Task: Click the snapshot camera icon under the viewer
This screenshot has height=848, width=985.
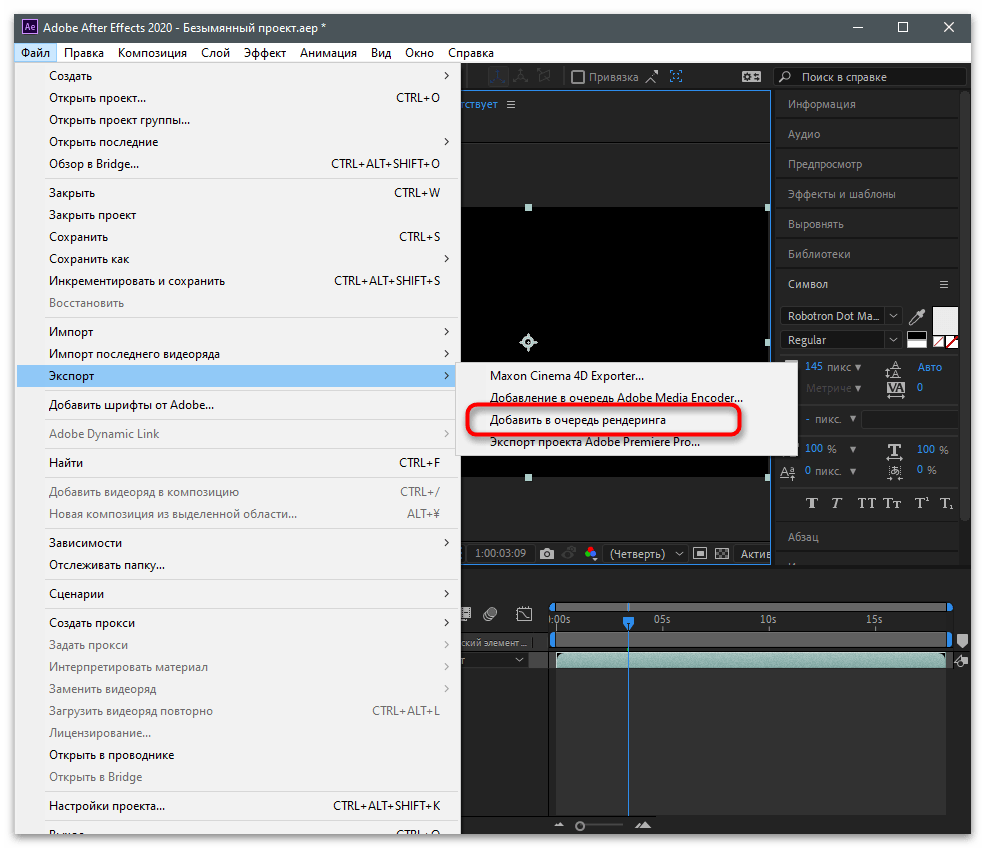Action: coord(547,554)
